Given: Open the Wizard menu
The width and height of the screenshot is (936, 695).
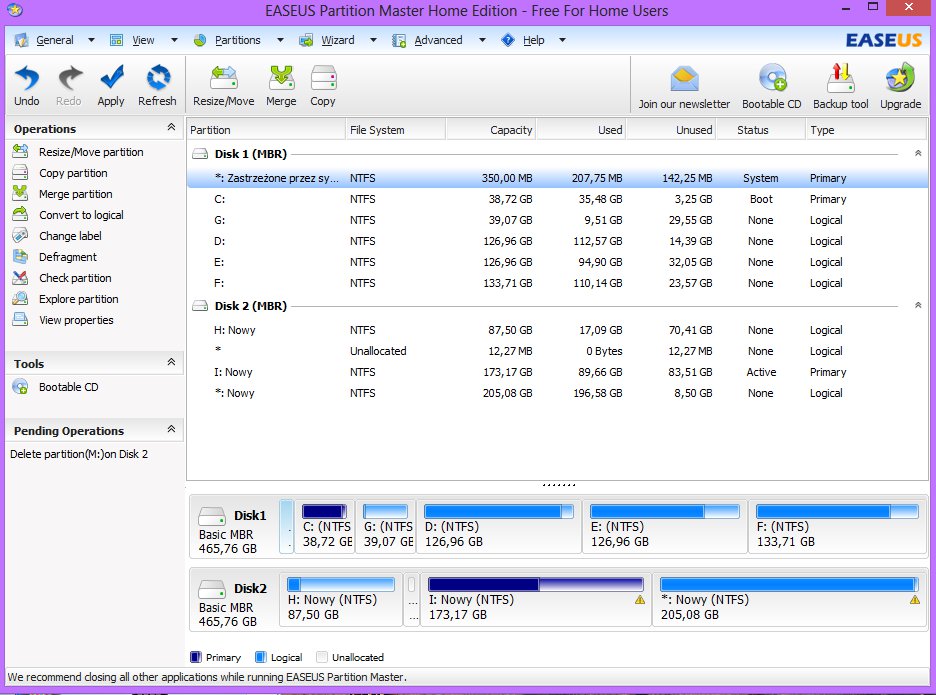Looking at the screenshot, I should [x=338, y=40].
